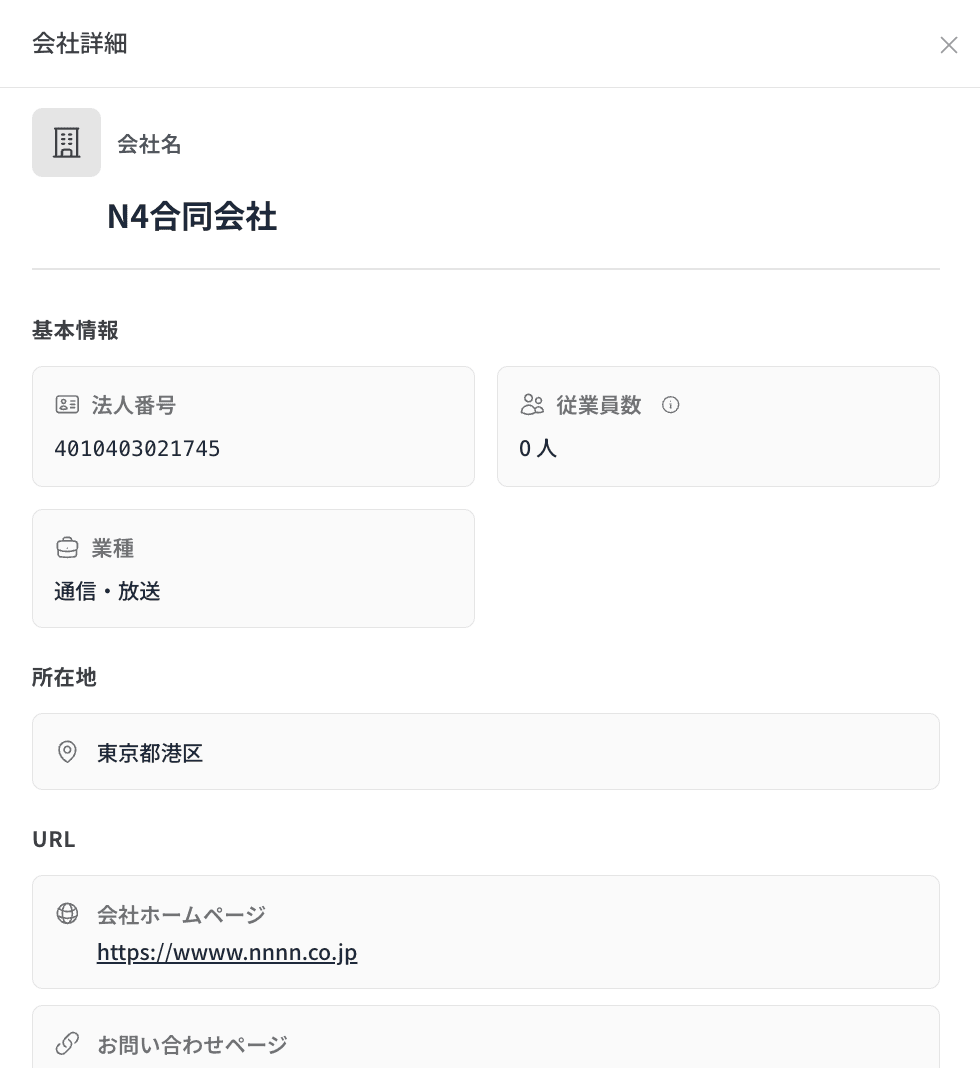The image size is (980, 1068).
Task: Click the 基本情報 section heading
Action: [x=75, y=331]
